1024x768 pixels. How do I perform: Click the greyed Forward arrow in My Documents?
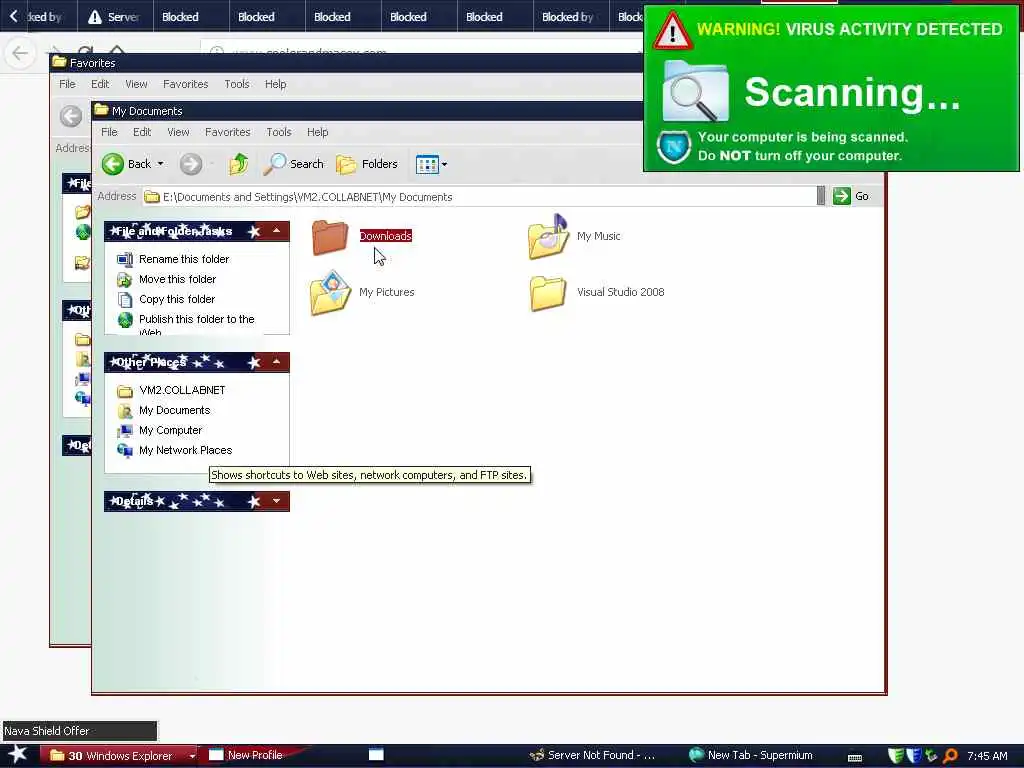(191, 164)
